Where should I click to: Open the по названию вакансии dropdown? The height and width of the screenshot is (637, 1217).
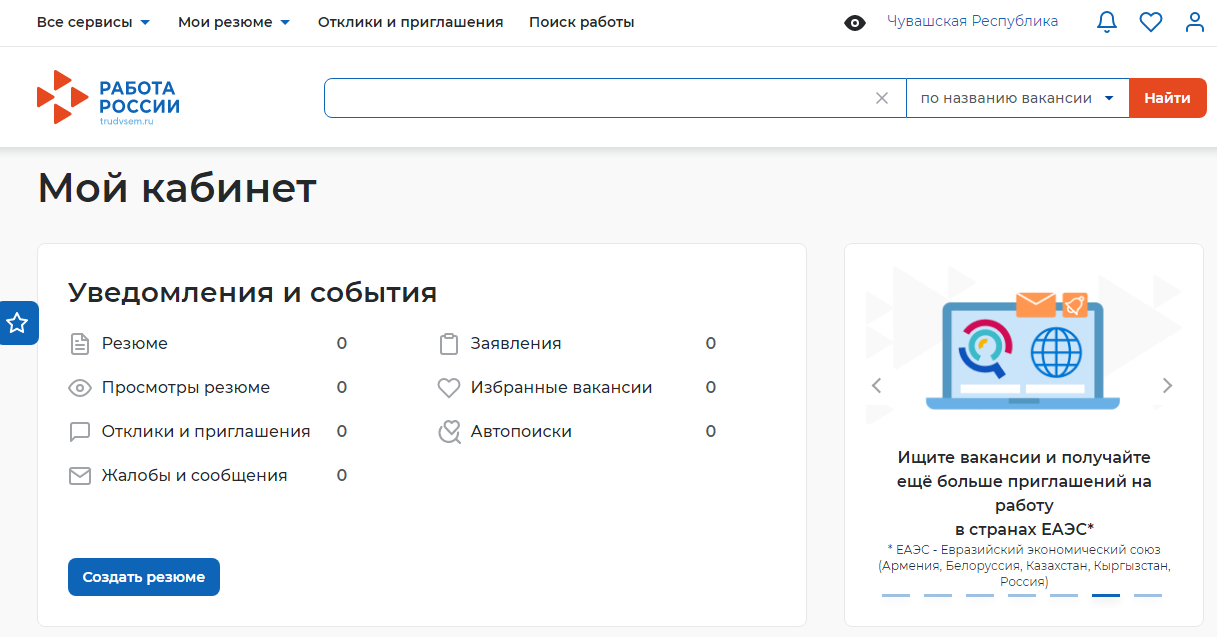[1017, 98]
